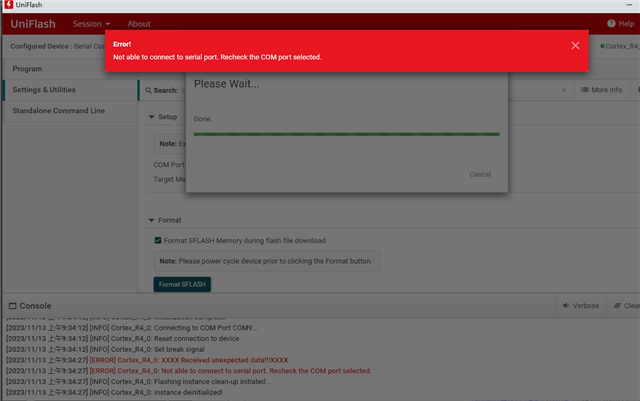This screenshot has width=640, height=401.
Task: Open the Session dropdown menu
Action: point(91,24)
